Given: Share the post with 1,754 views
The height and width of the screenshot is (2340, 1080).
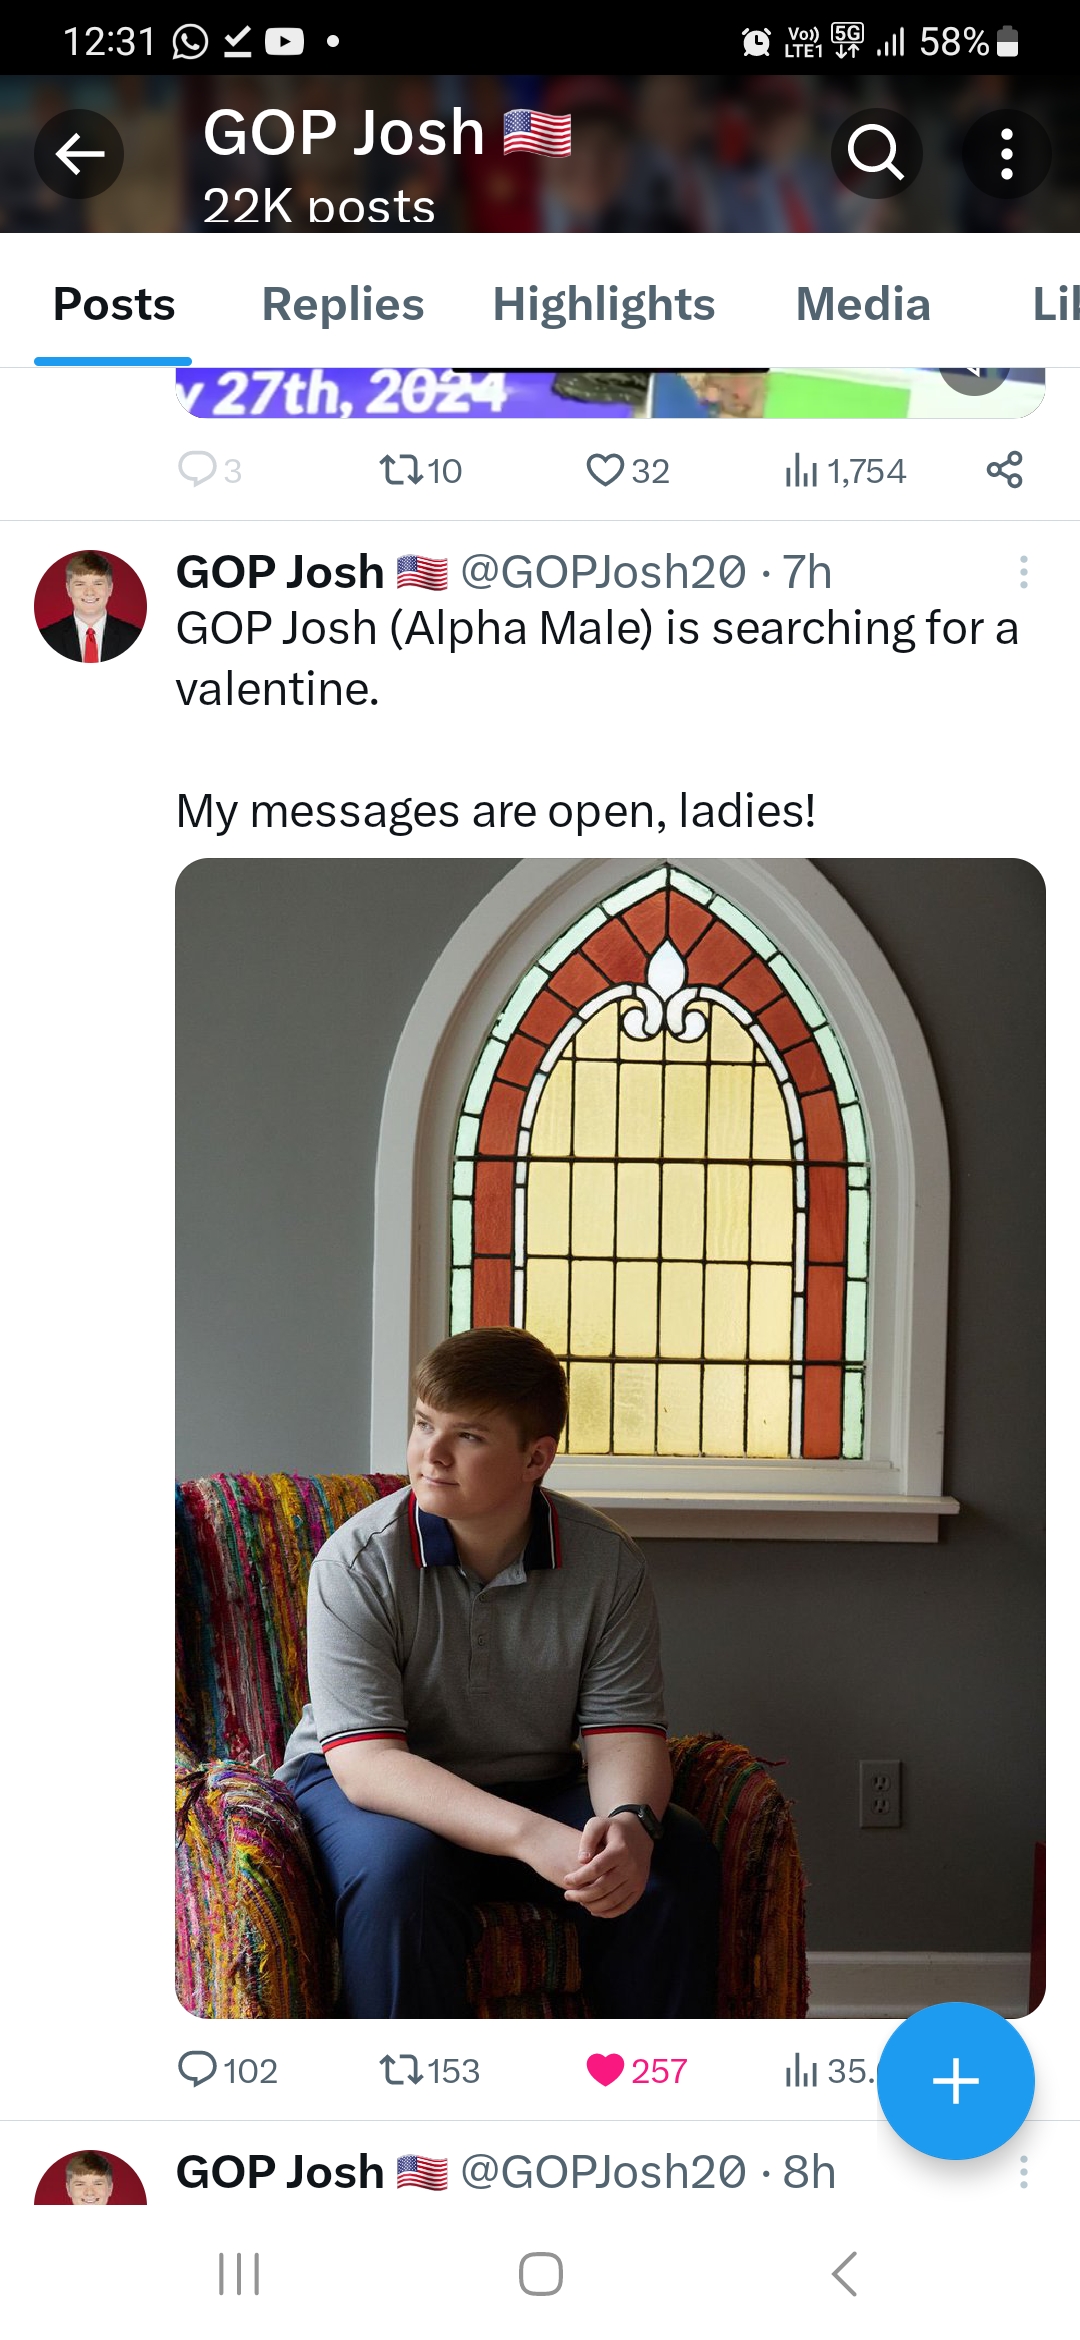Looking at the screenshot, I should [1004, 469].
